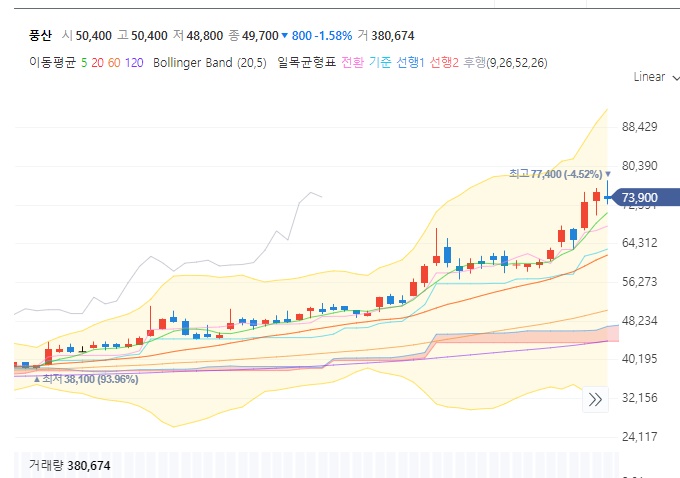Click the 48,234 price axis label

point(640,321)
